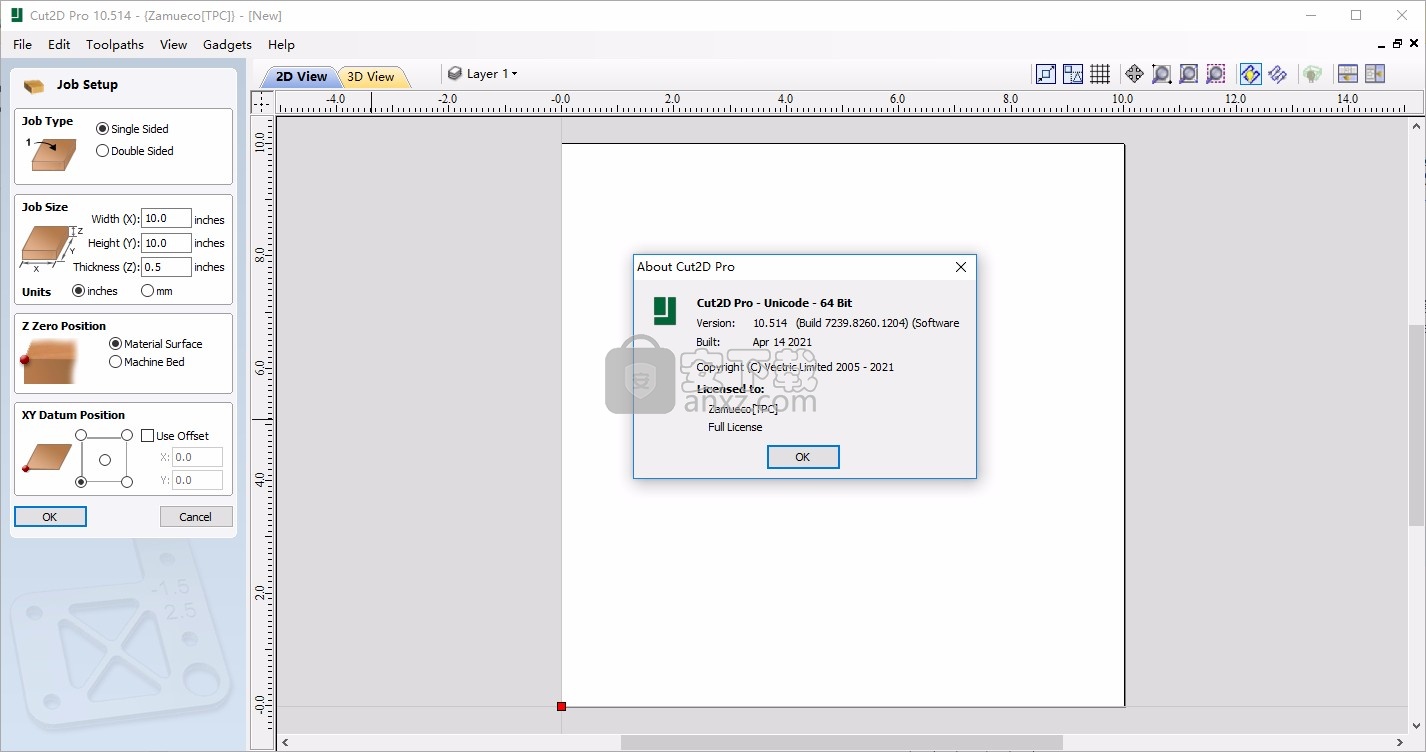This screenshot has height=752, width=1426.
Task: Open the File menu
Action: pos(22,44)
